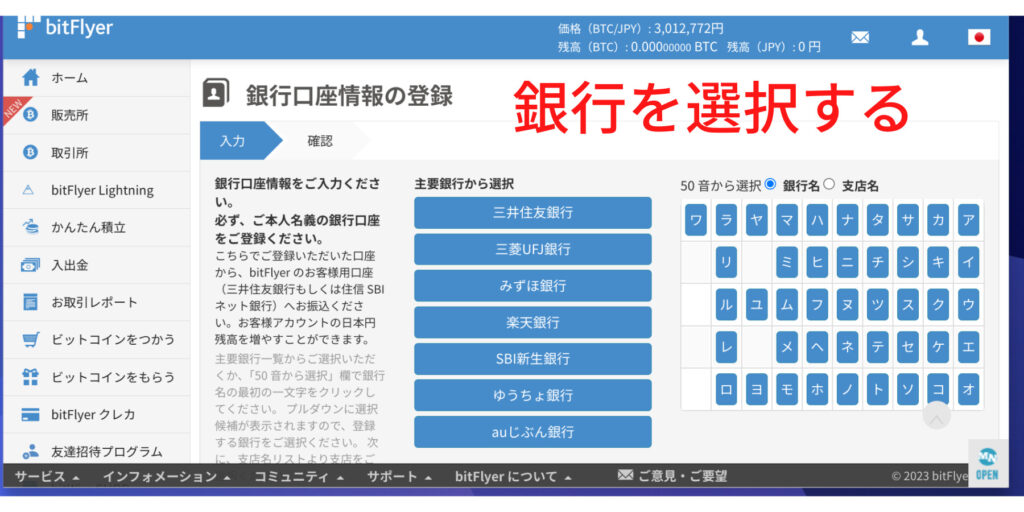The height and width of the screenshot is (512, 1024).
Task: Click the オ kana button
Action: 968,389
